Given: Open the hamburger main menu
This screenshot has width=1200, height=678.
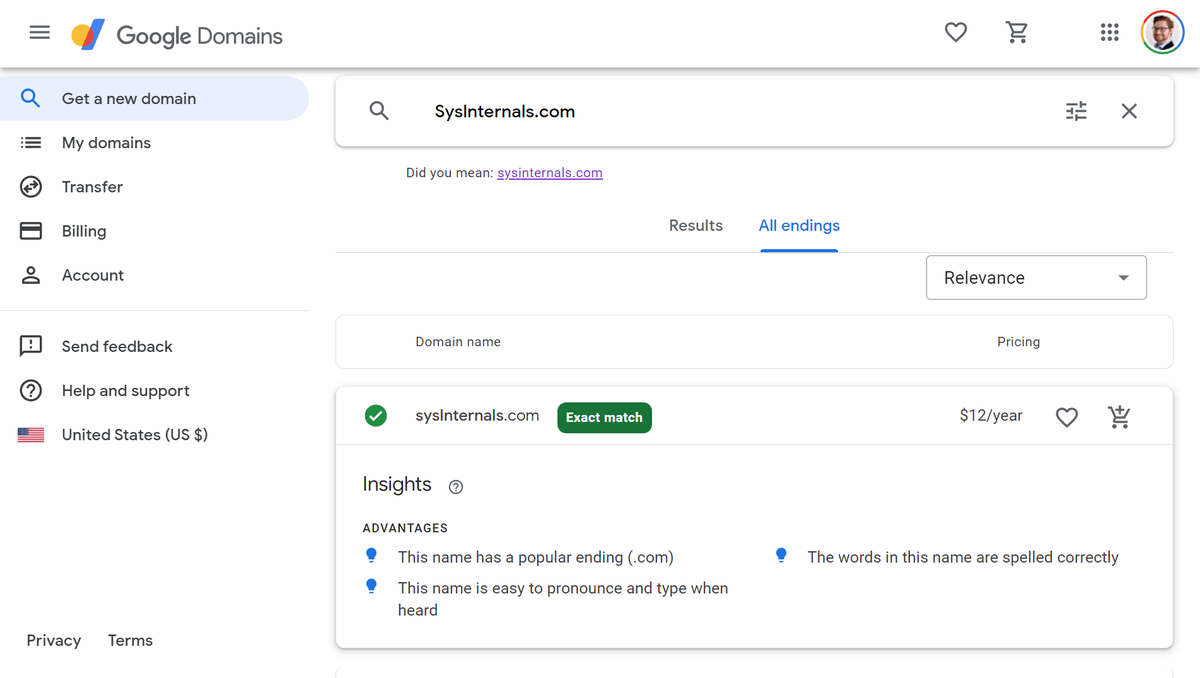Looking at the screenshot, I should (39, 33).
